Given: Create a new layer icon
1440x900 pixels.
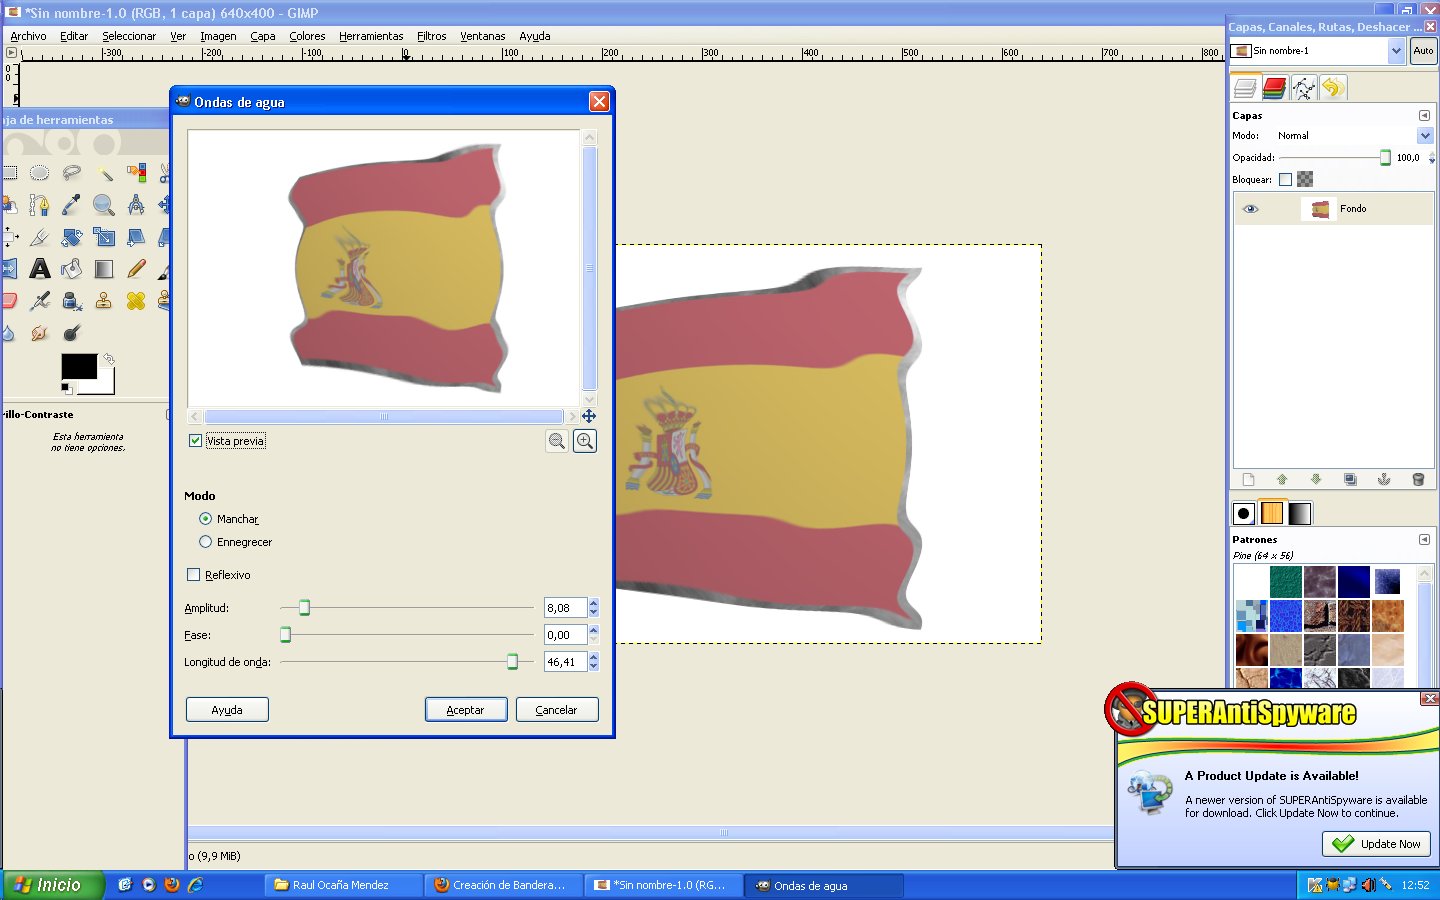Looking at the screenshot, I should point(1248,480).
